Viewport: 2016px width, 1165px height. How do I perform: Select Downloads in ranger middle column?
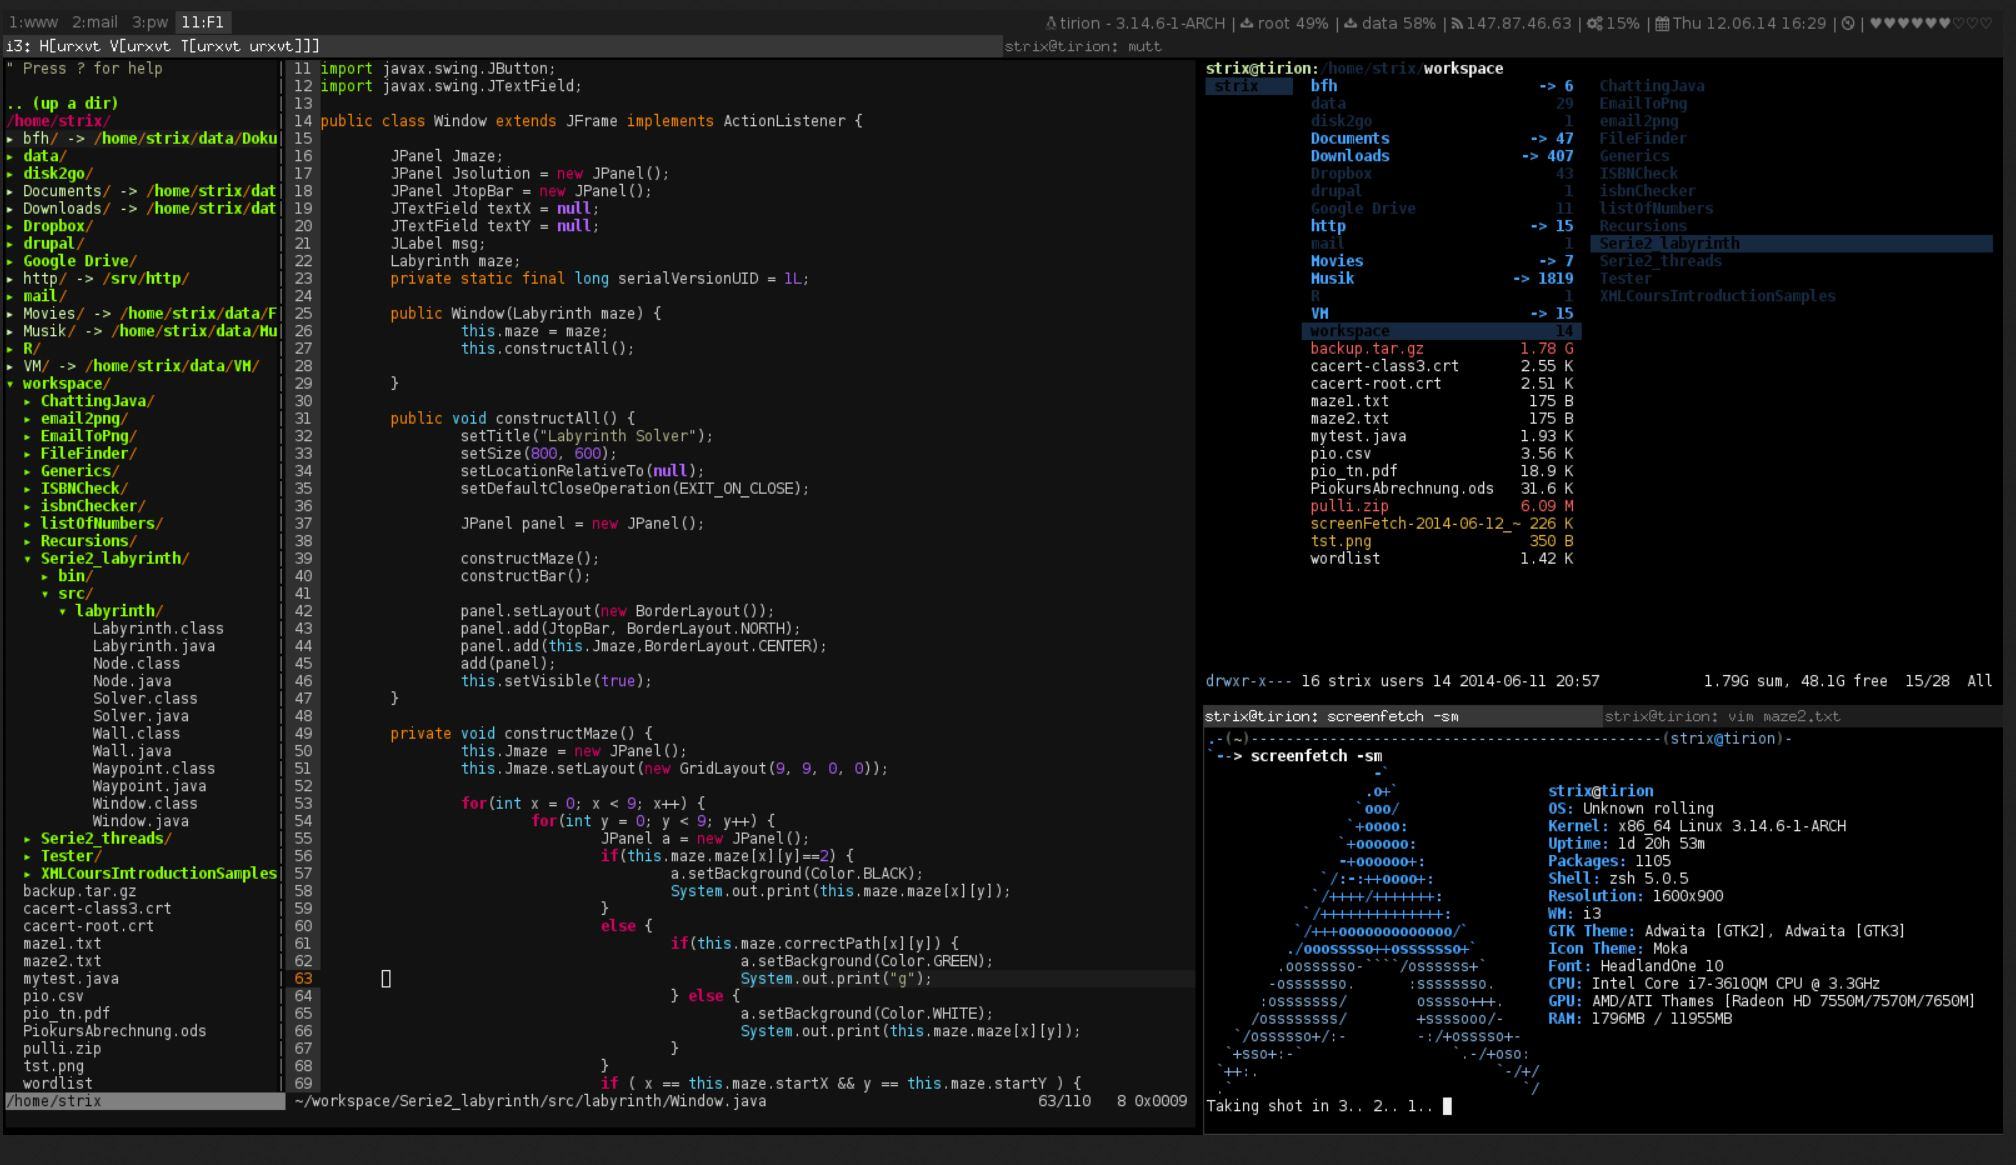pos(1441,156)
